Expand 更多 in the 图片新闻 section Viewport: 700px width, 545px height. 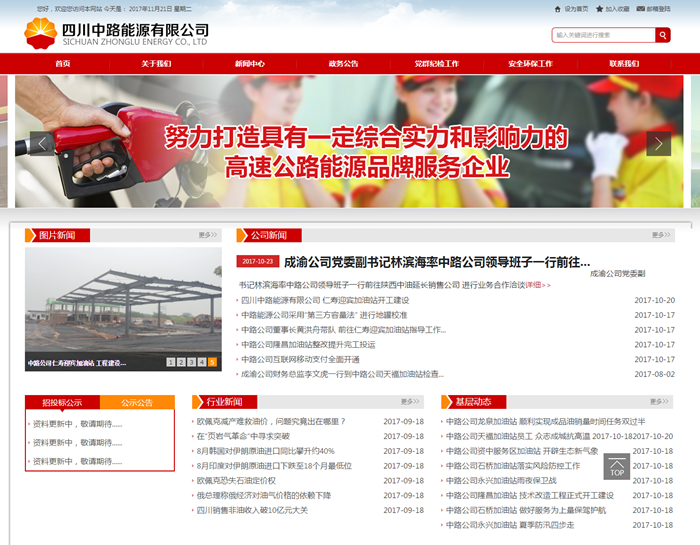coord(207,235)
